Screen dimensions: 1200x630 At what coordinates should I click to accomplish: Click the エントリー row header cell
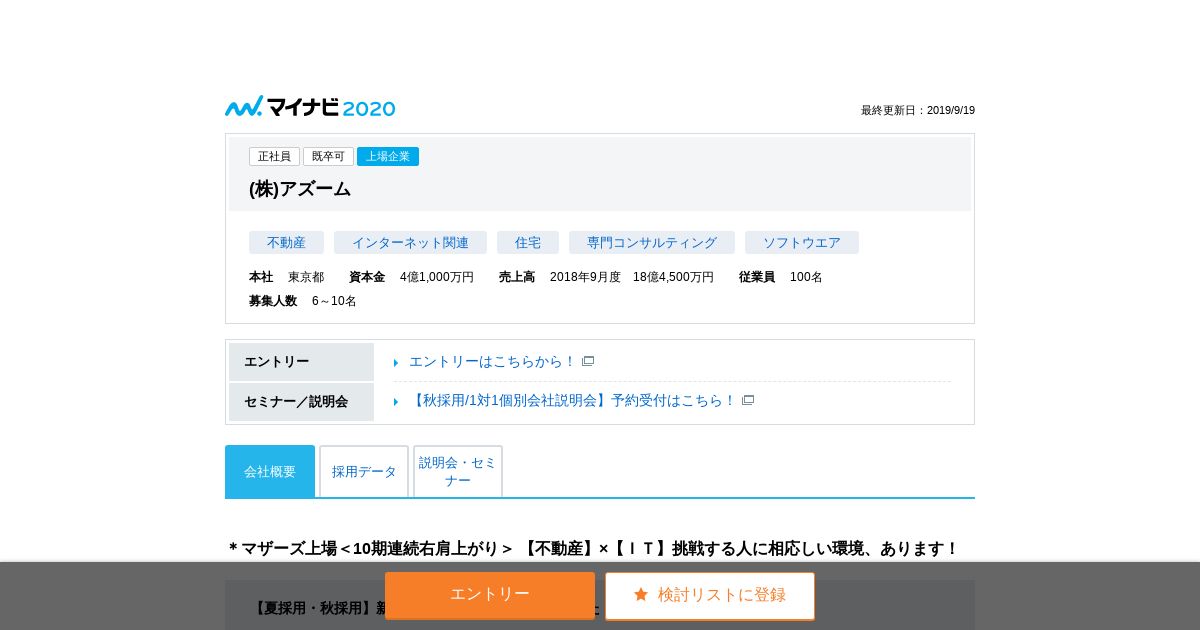[301, 362]
